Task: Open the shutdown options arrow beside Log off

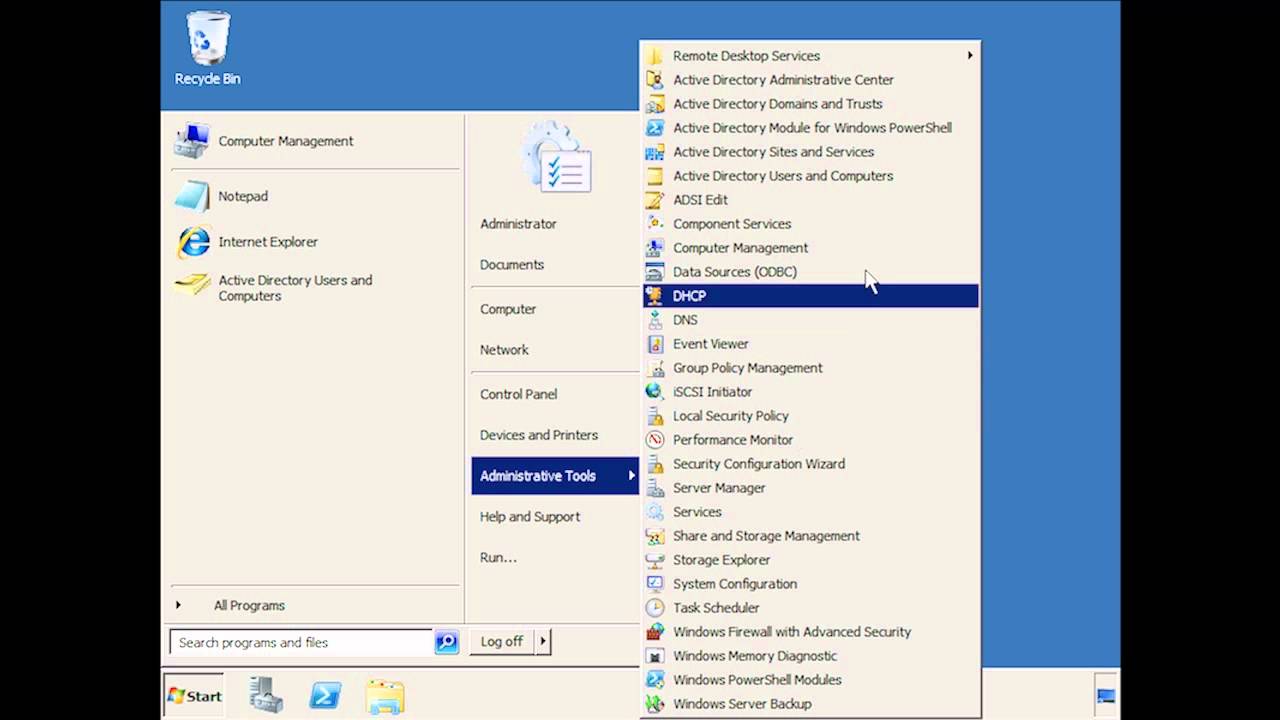Action: point(543,642)
